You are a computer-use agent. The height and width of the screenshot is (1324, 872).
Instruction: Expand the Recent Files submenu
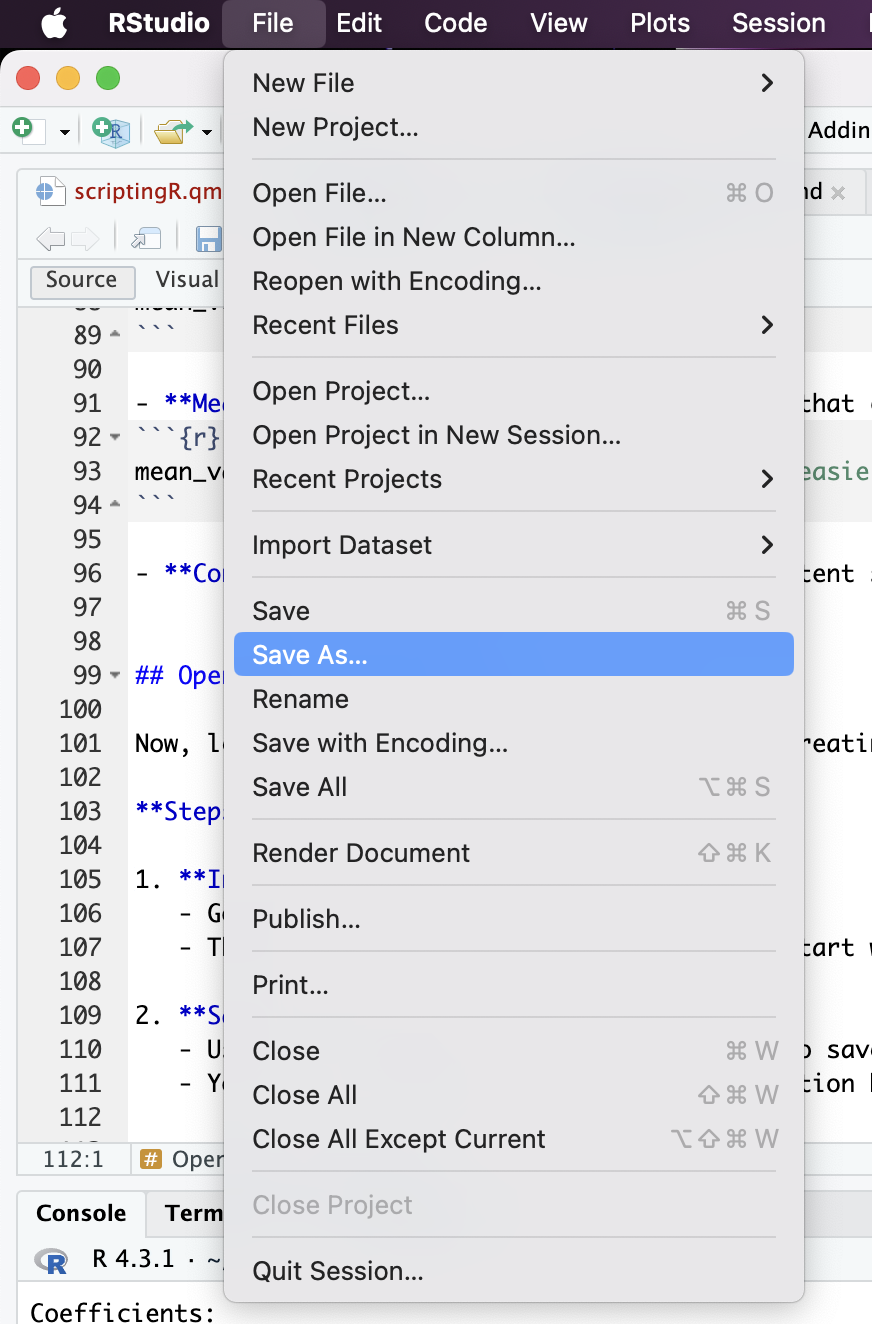[x=767, y=325]
